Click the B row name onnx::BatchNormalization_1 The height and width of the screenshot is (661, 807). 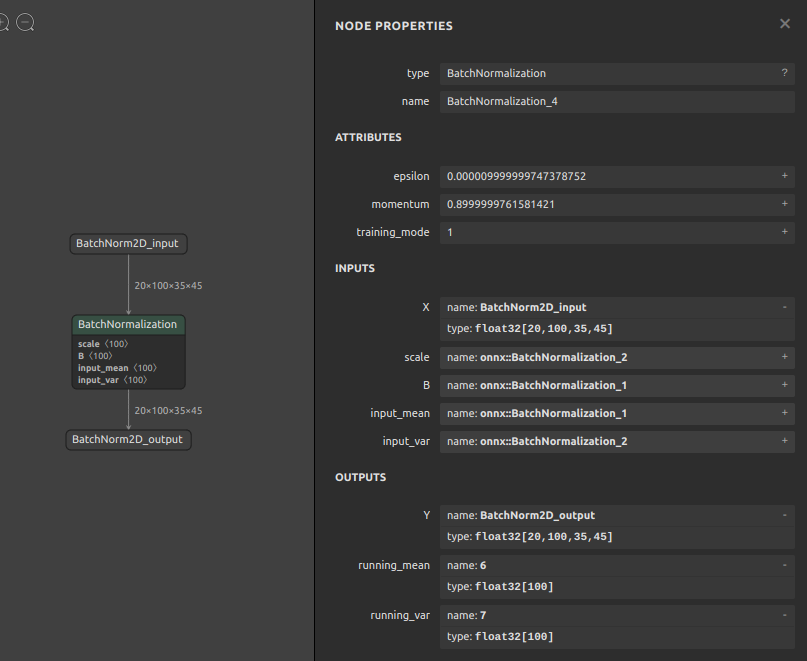pos(554,385)
